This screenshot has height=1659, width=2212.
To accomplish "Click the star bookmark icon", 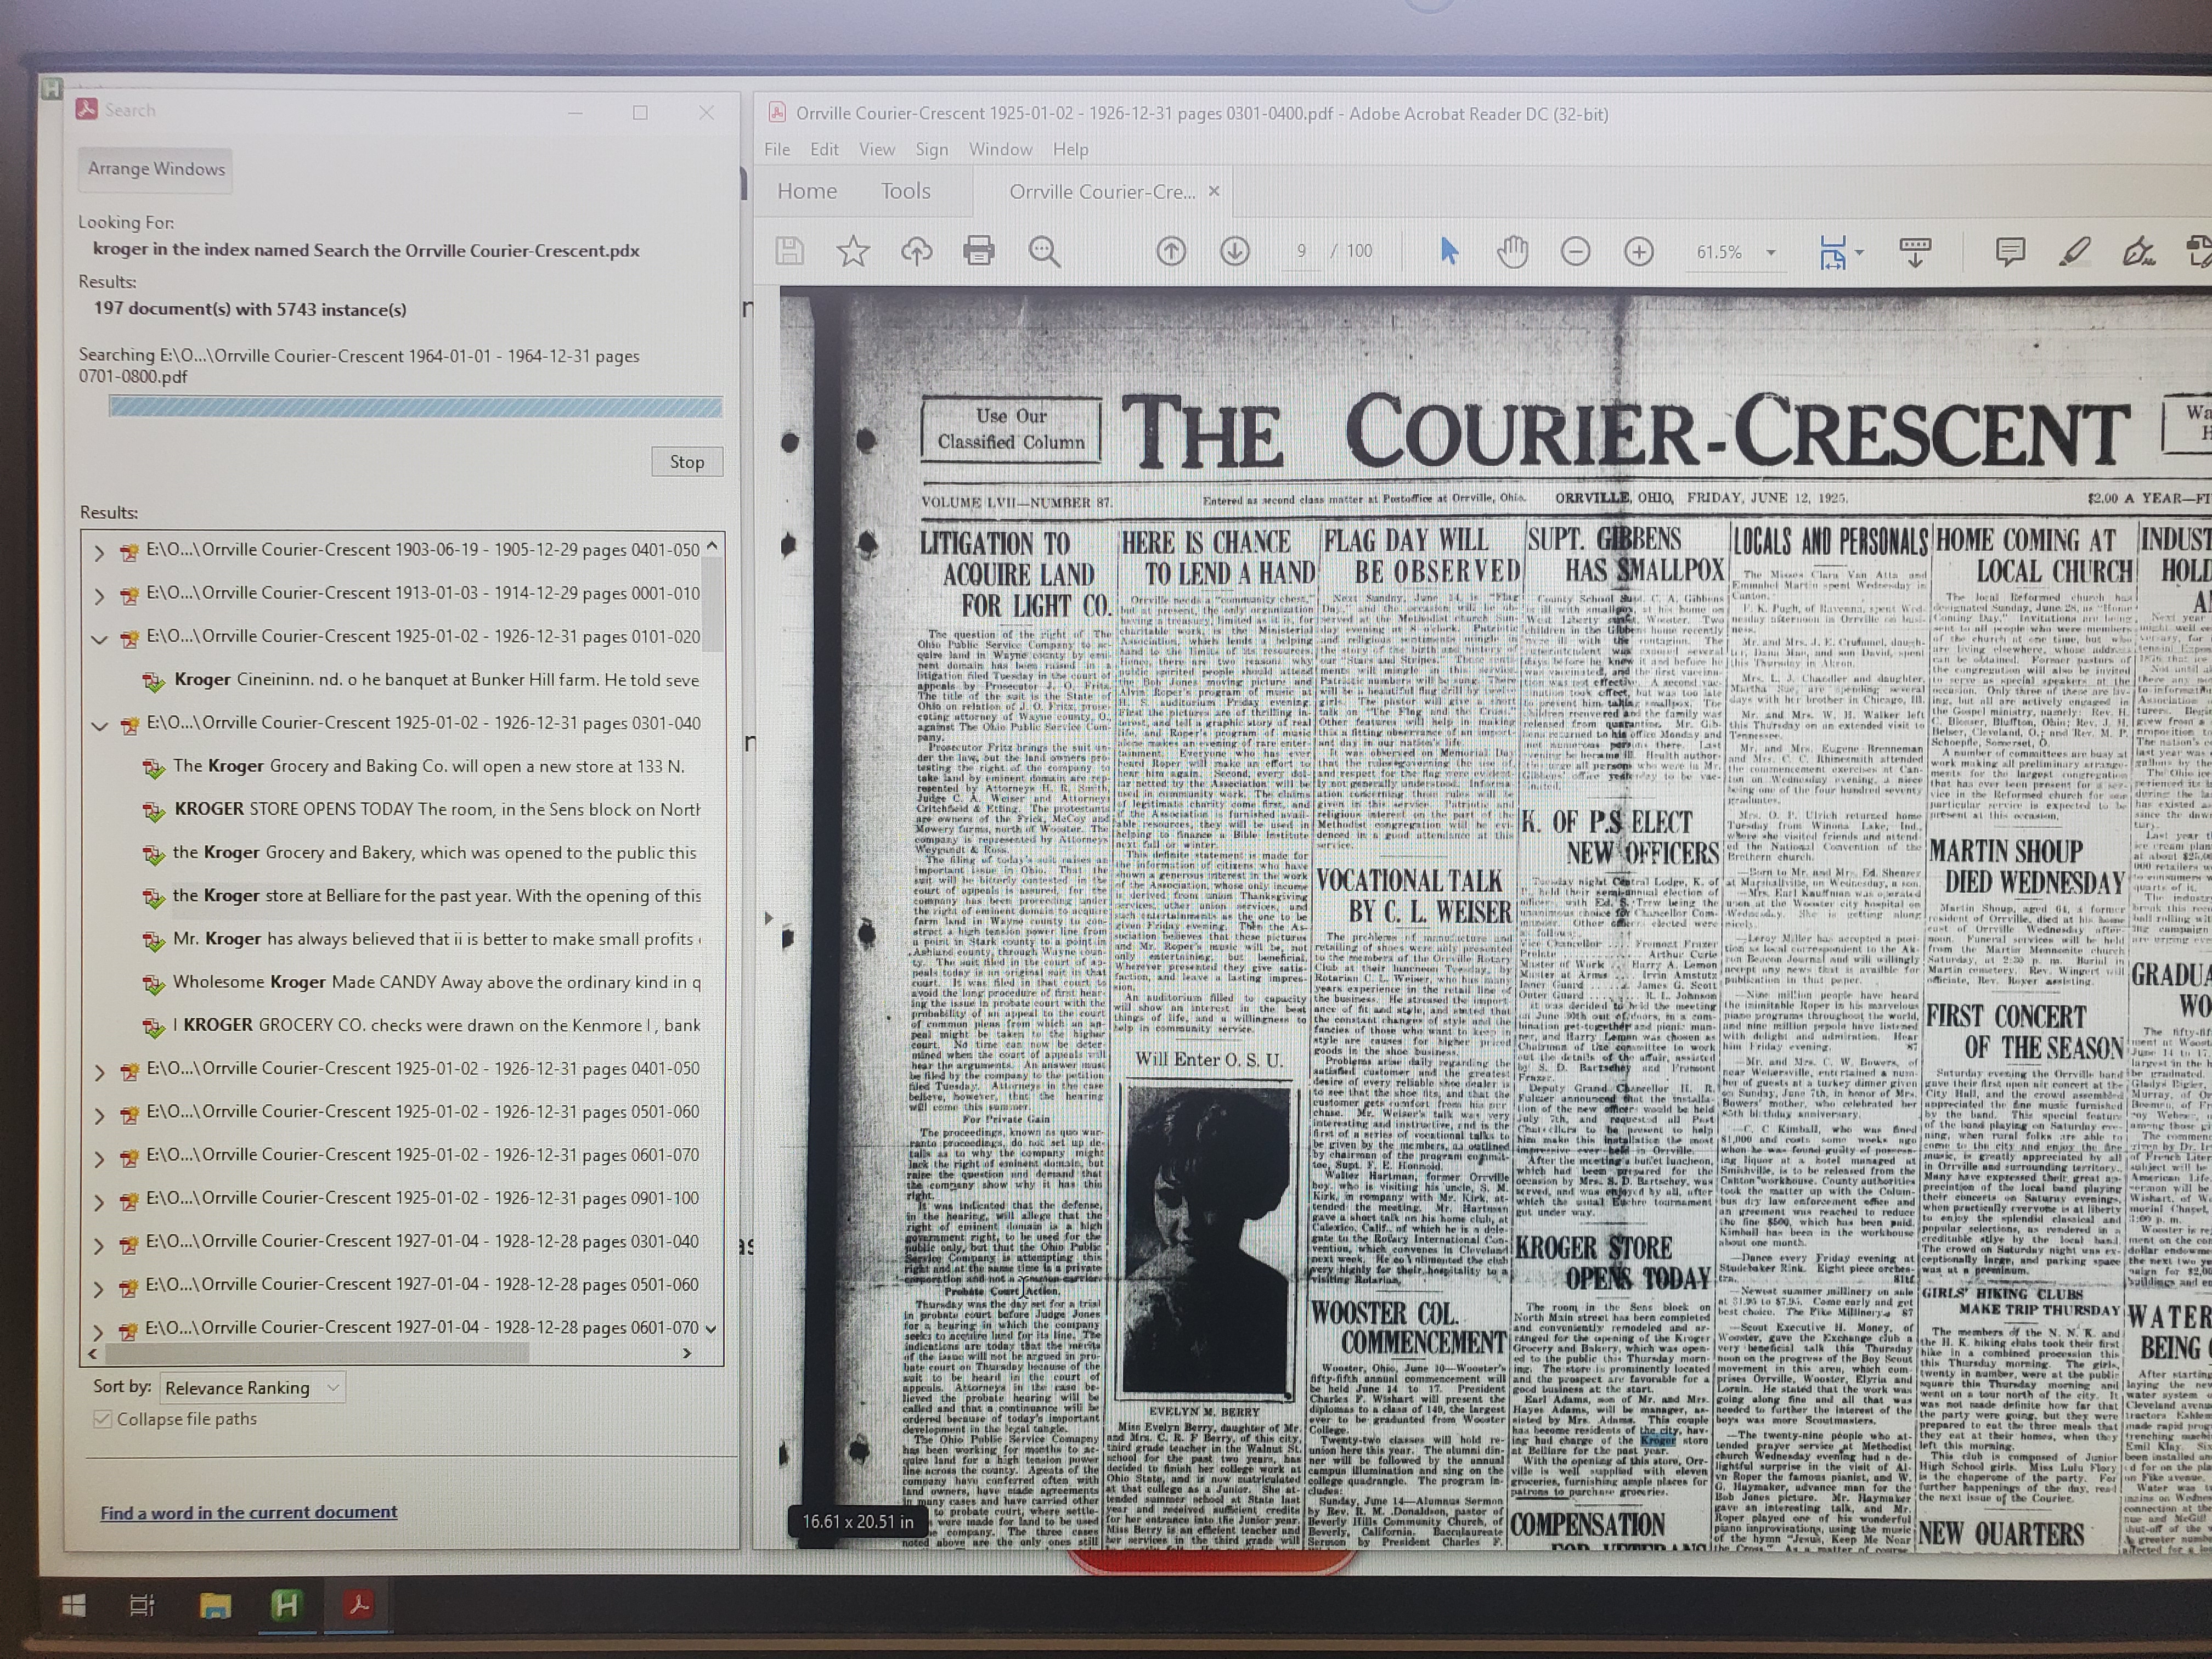I will coord(852,251).
